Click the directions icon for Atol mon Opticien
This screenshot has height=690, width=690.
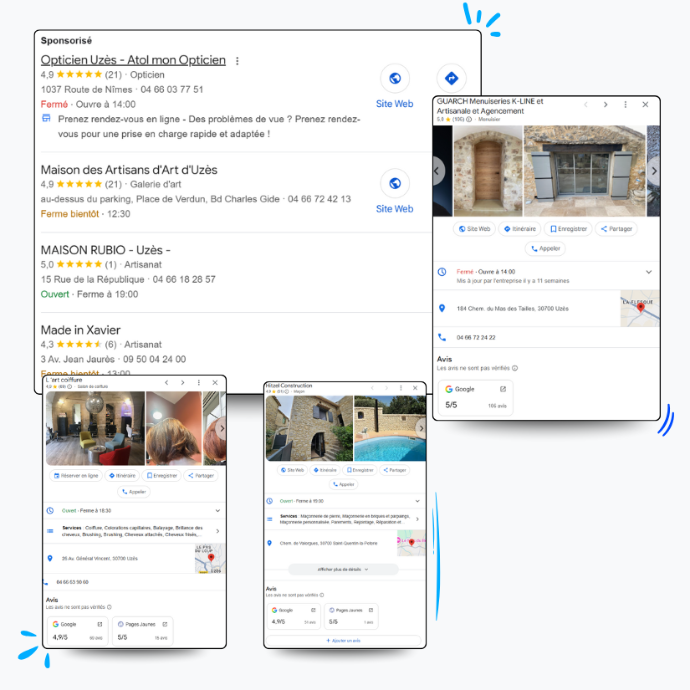pos(451,78)
